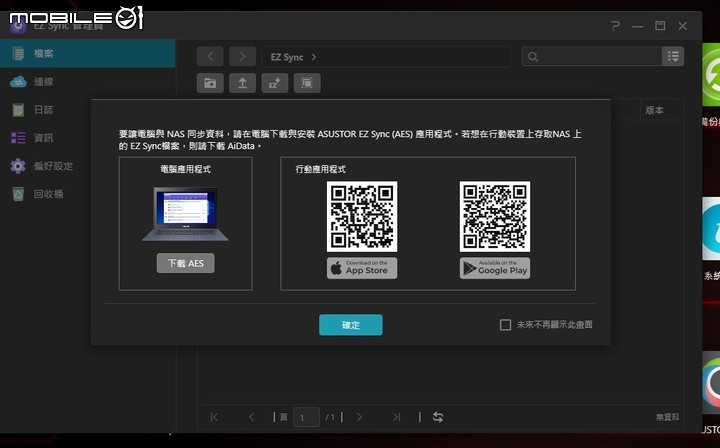Click the 下載 AES button
Image resolution: width=720 pixels, height=448 pixels.
coord(186,263)
